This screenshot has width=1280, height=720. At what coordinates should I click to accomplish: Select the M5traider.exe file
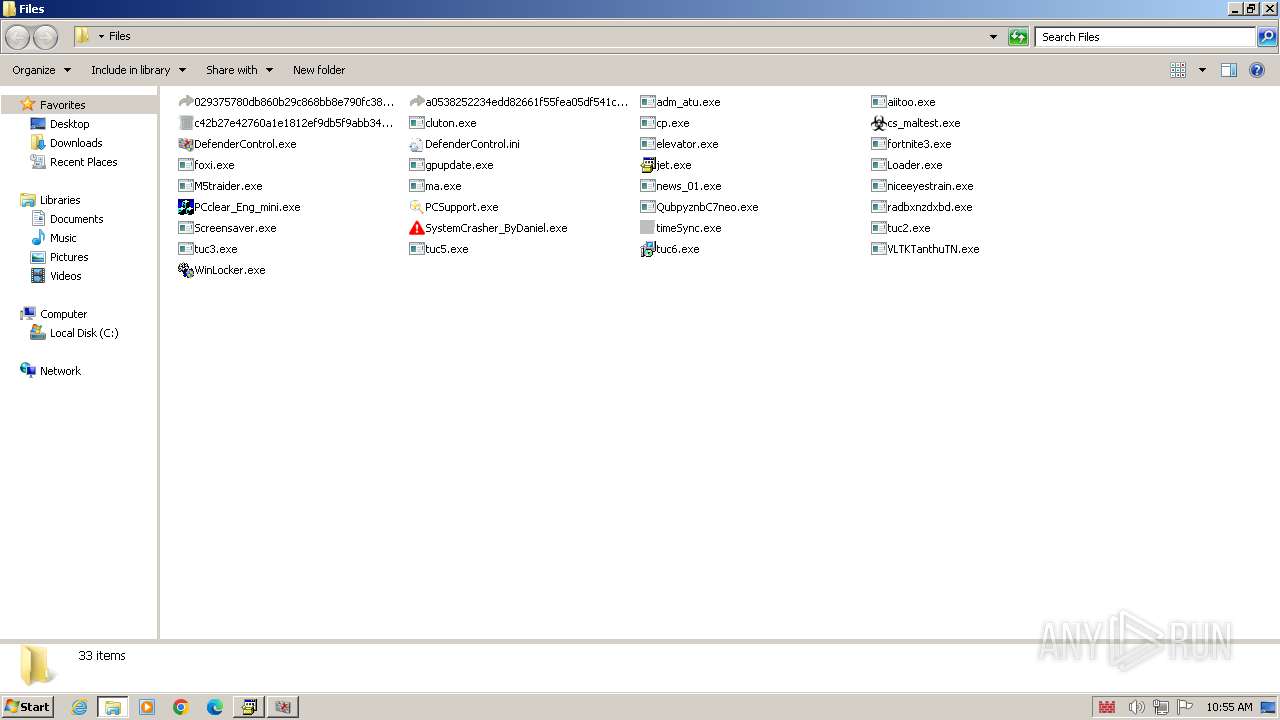point(220,186)
